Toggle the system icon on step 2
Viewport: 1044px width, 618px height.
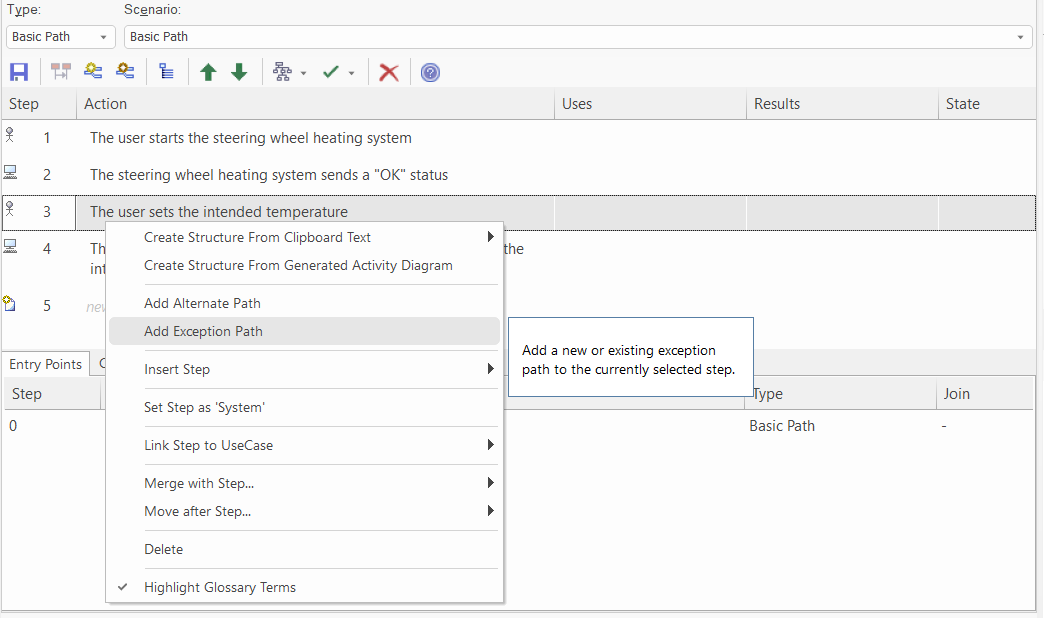[11, 174]
